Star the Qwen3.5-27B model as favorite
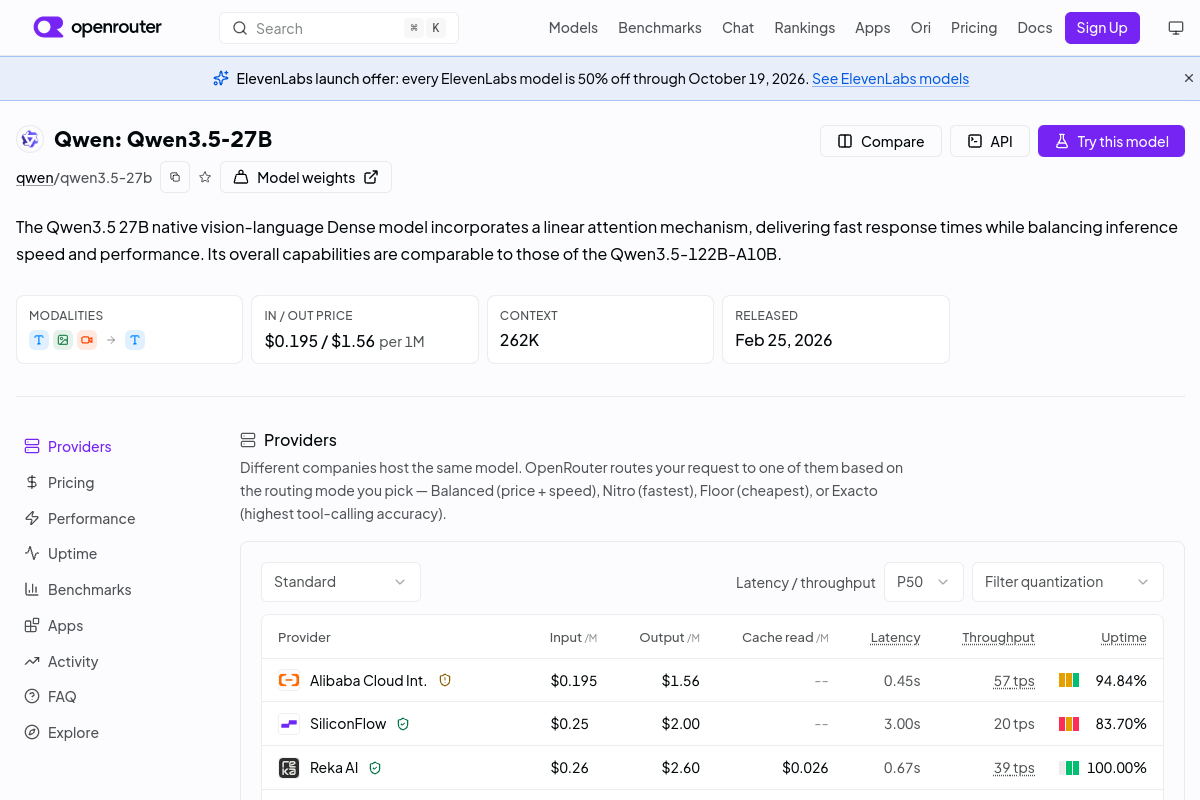The width and height of the screenshot is (1200, 800). click(205, 177)
